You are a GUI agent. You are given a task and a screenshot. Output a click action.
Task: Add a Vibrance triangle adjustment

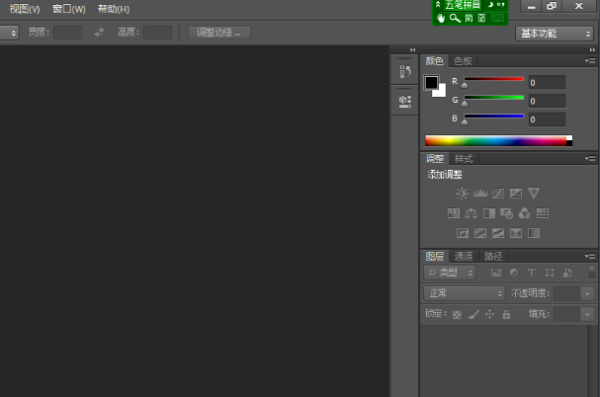pos(534,193)
